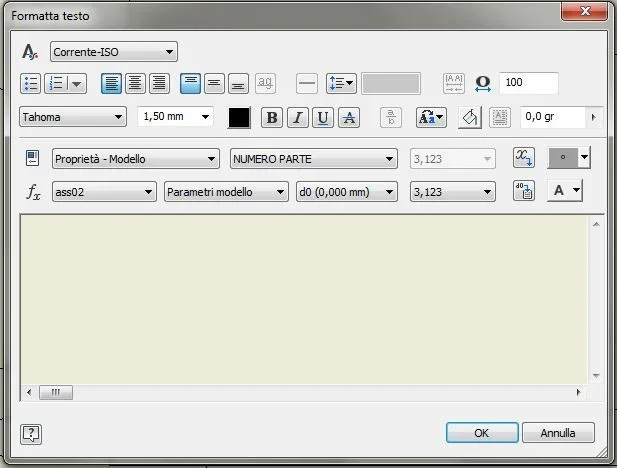
Task: Apply numbered list formatting
Action: [x=56, y=83]
